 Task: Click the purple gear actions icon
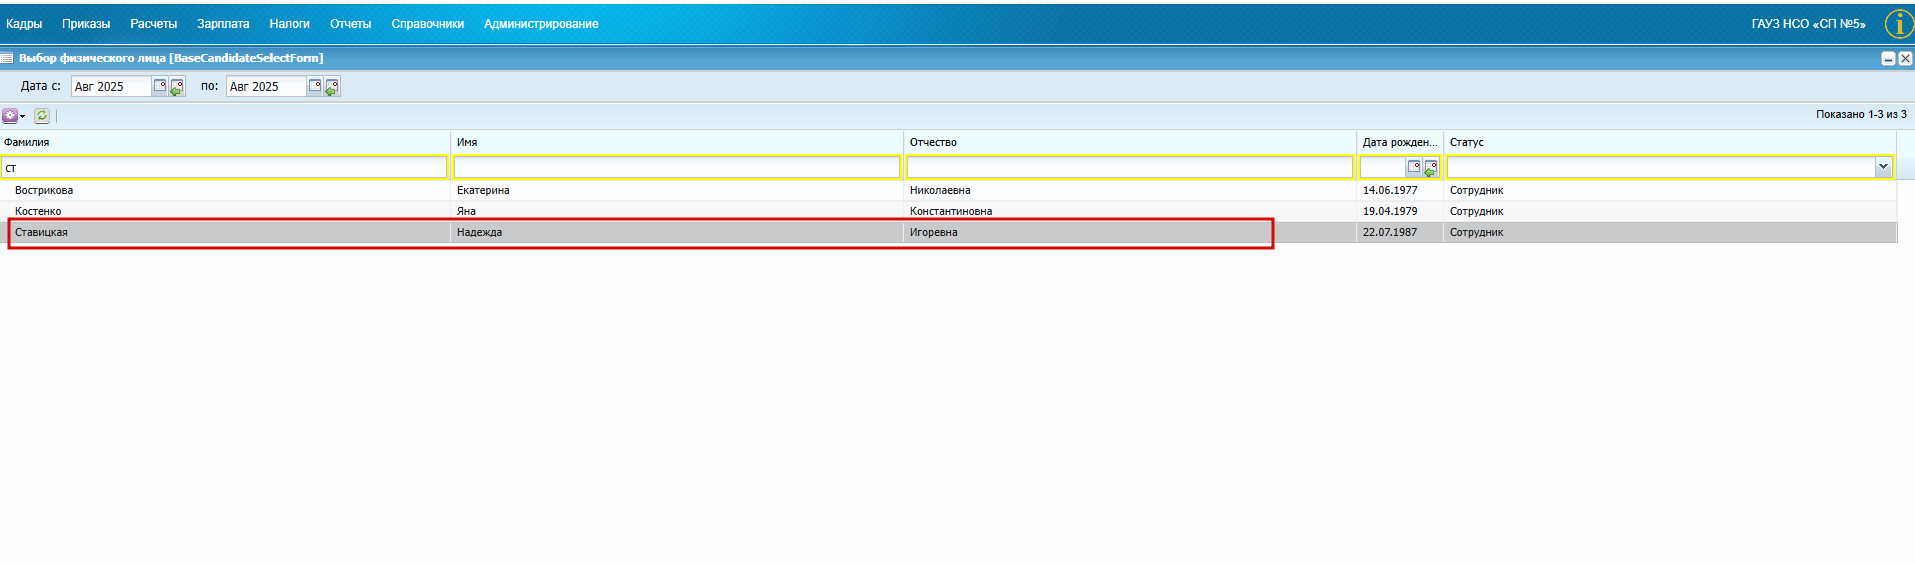10,116
